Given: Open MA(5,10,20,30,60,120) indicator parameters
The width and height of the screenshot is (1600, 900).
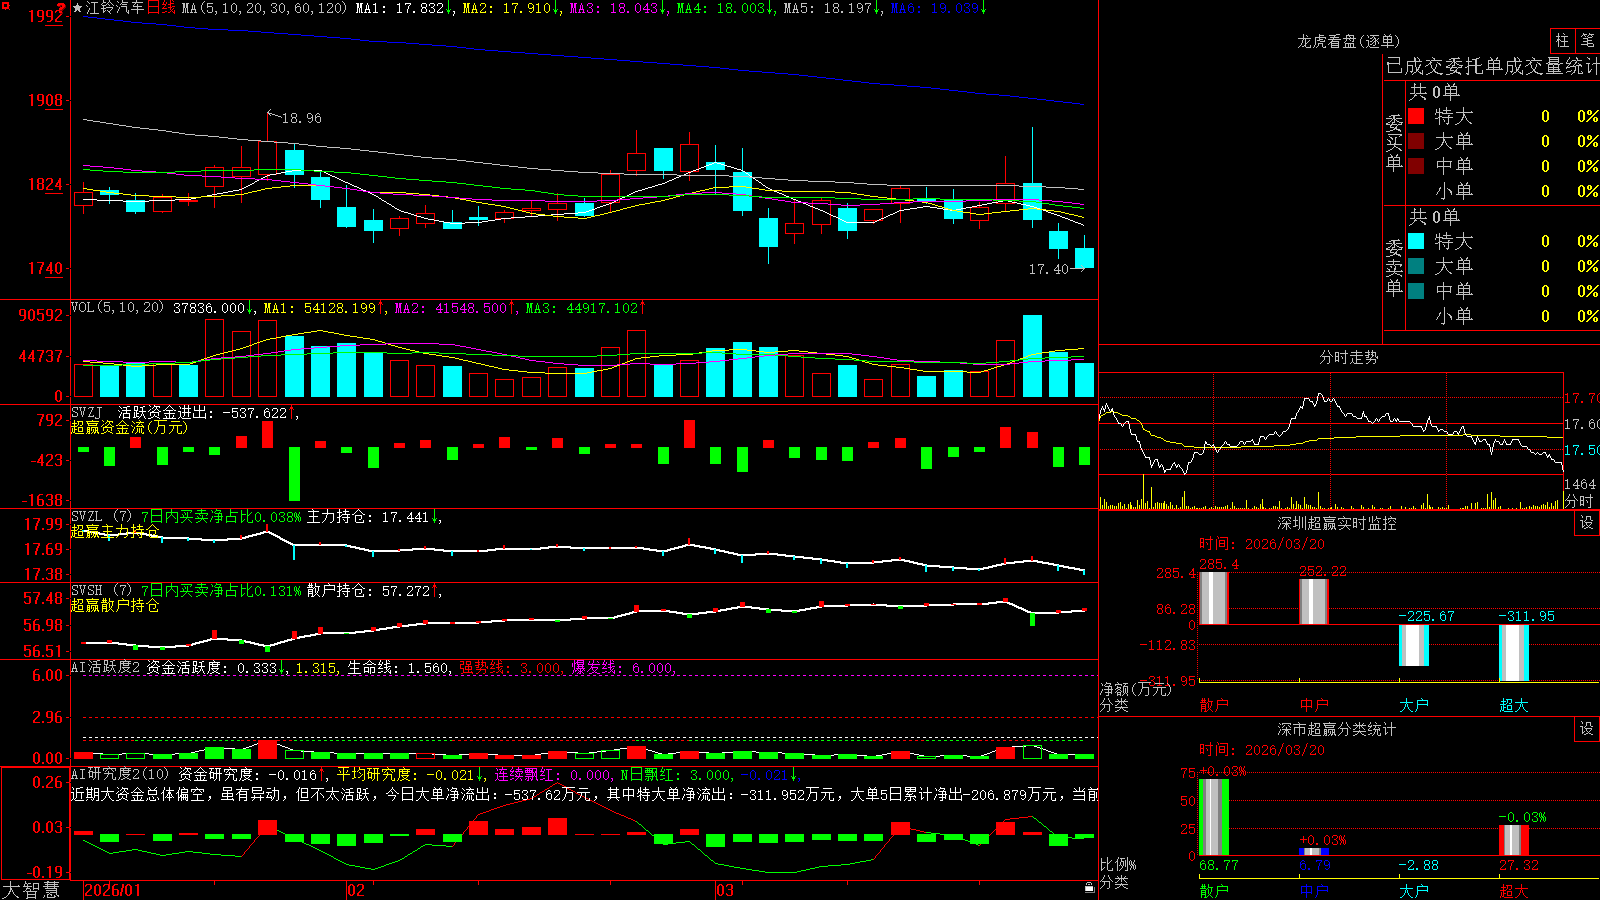Looking at the screenshot, I should (265, 8).
